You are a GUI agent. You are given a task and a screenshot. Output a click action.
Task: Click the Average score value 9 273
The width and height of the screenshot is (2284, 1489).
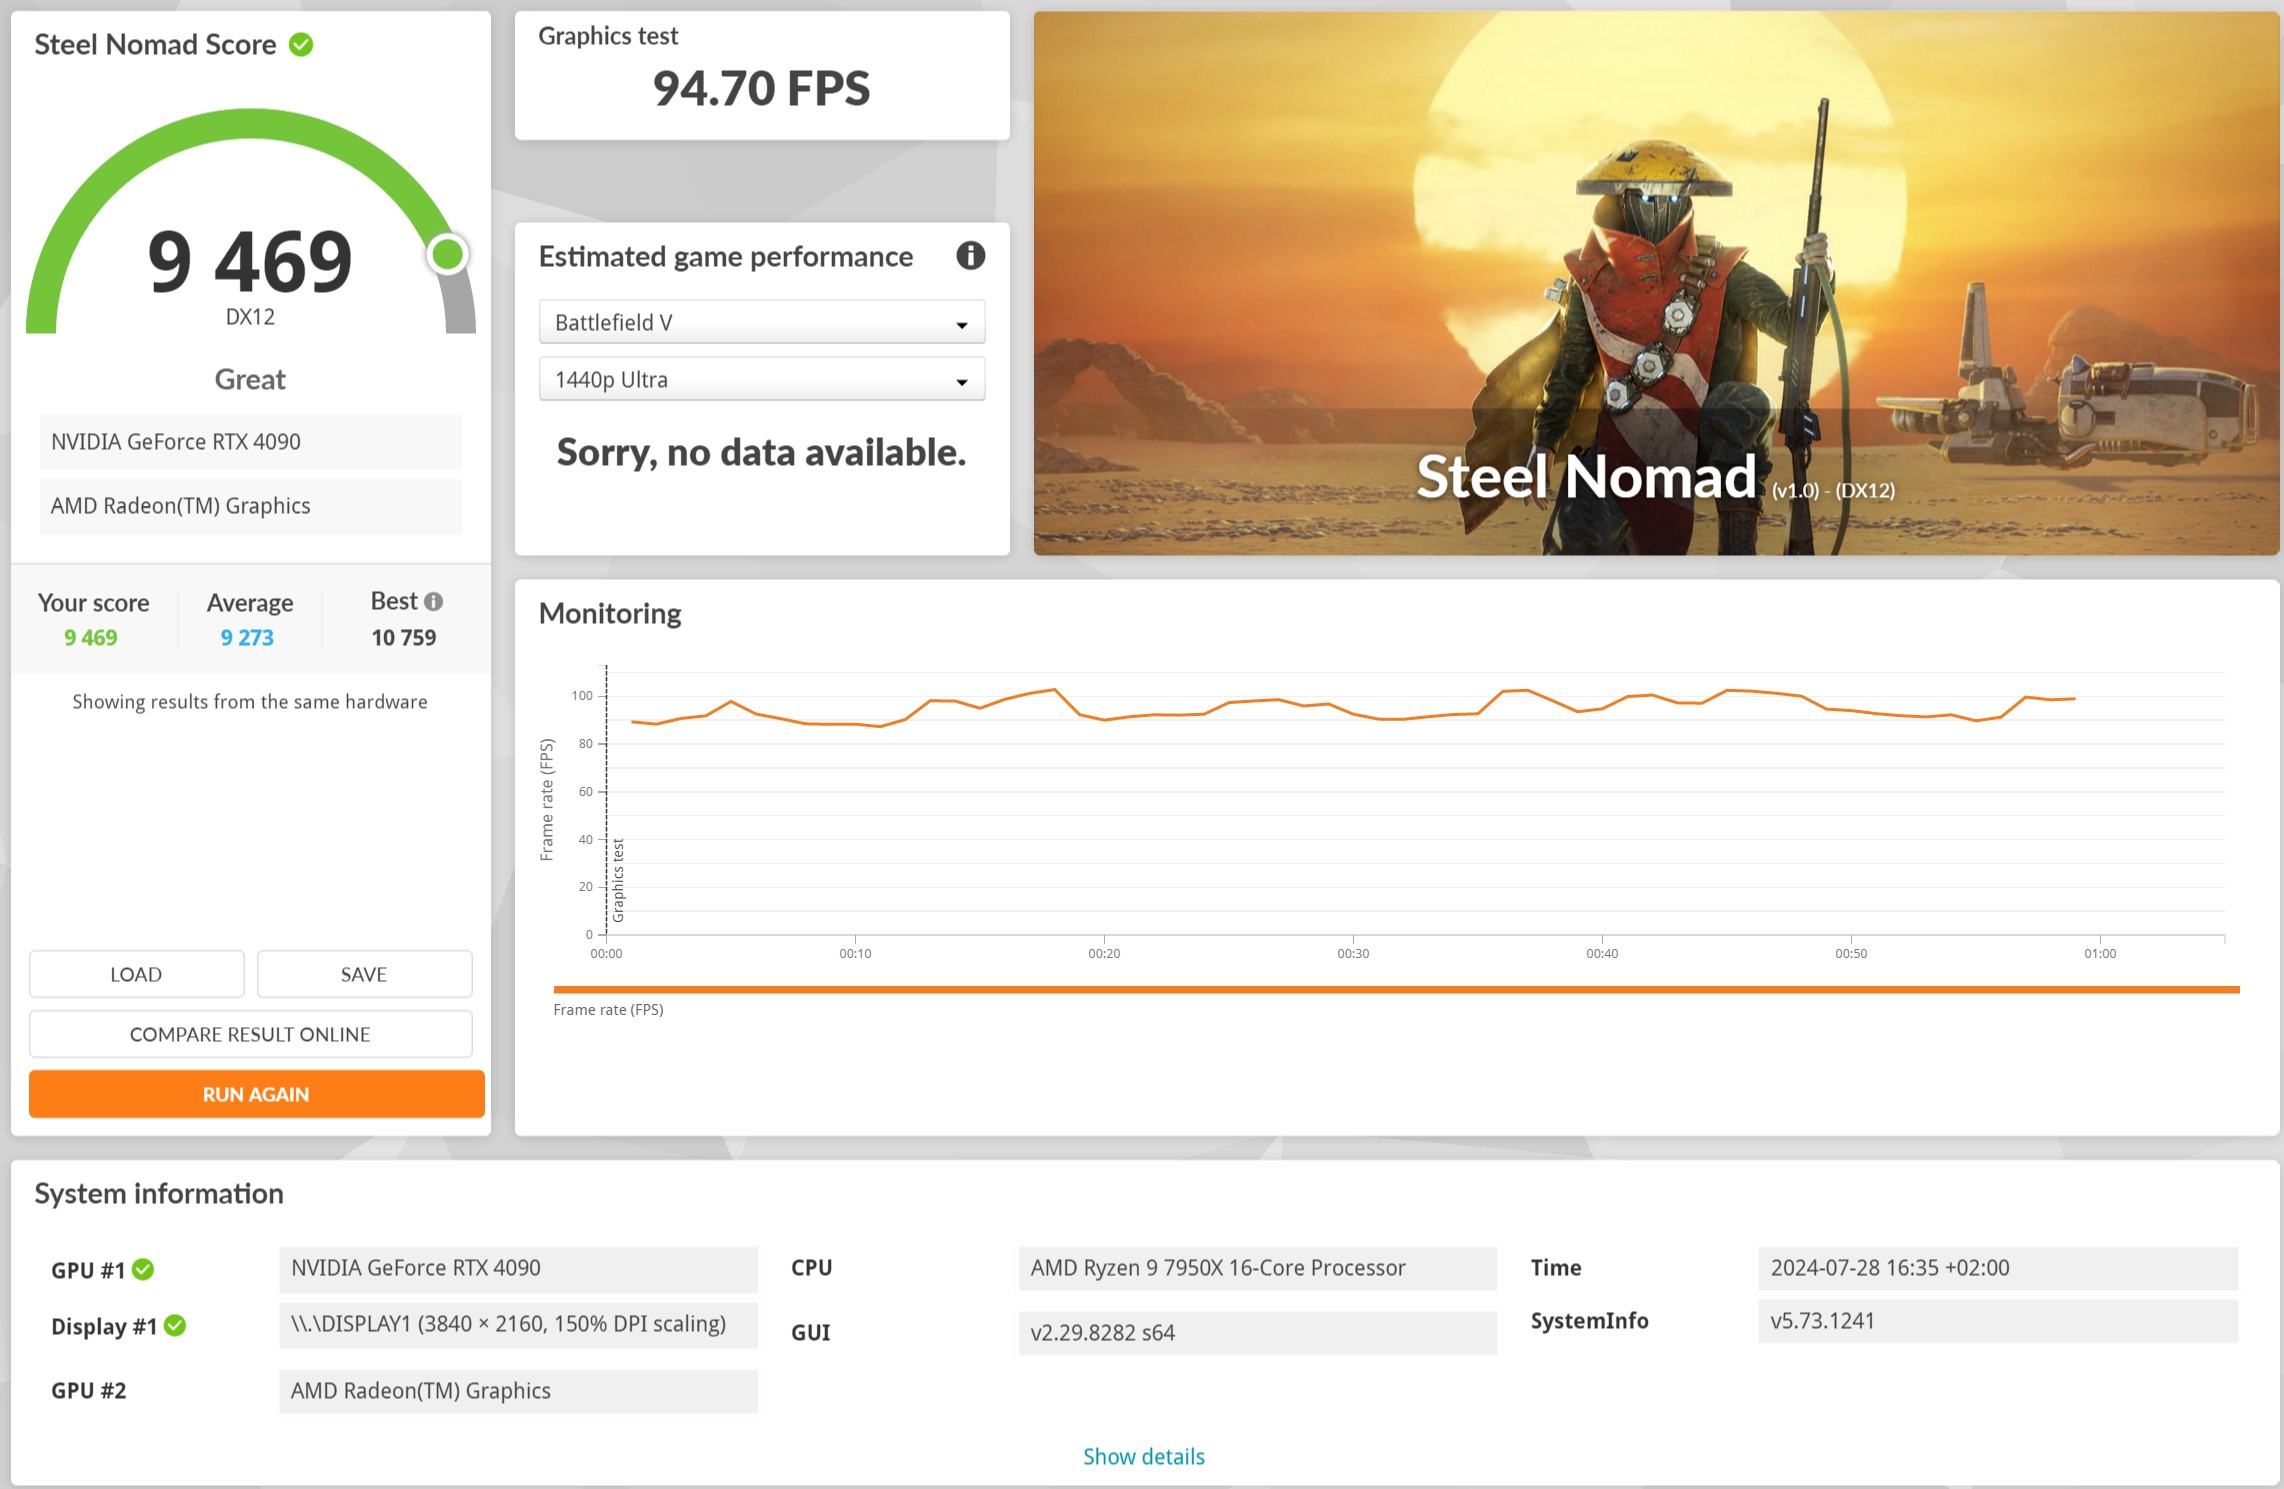tap(247, 637)
